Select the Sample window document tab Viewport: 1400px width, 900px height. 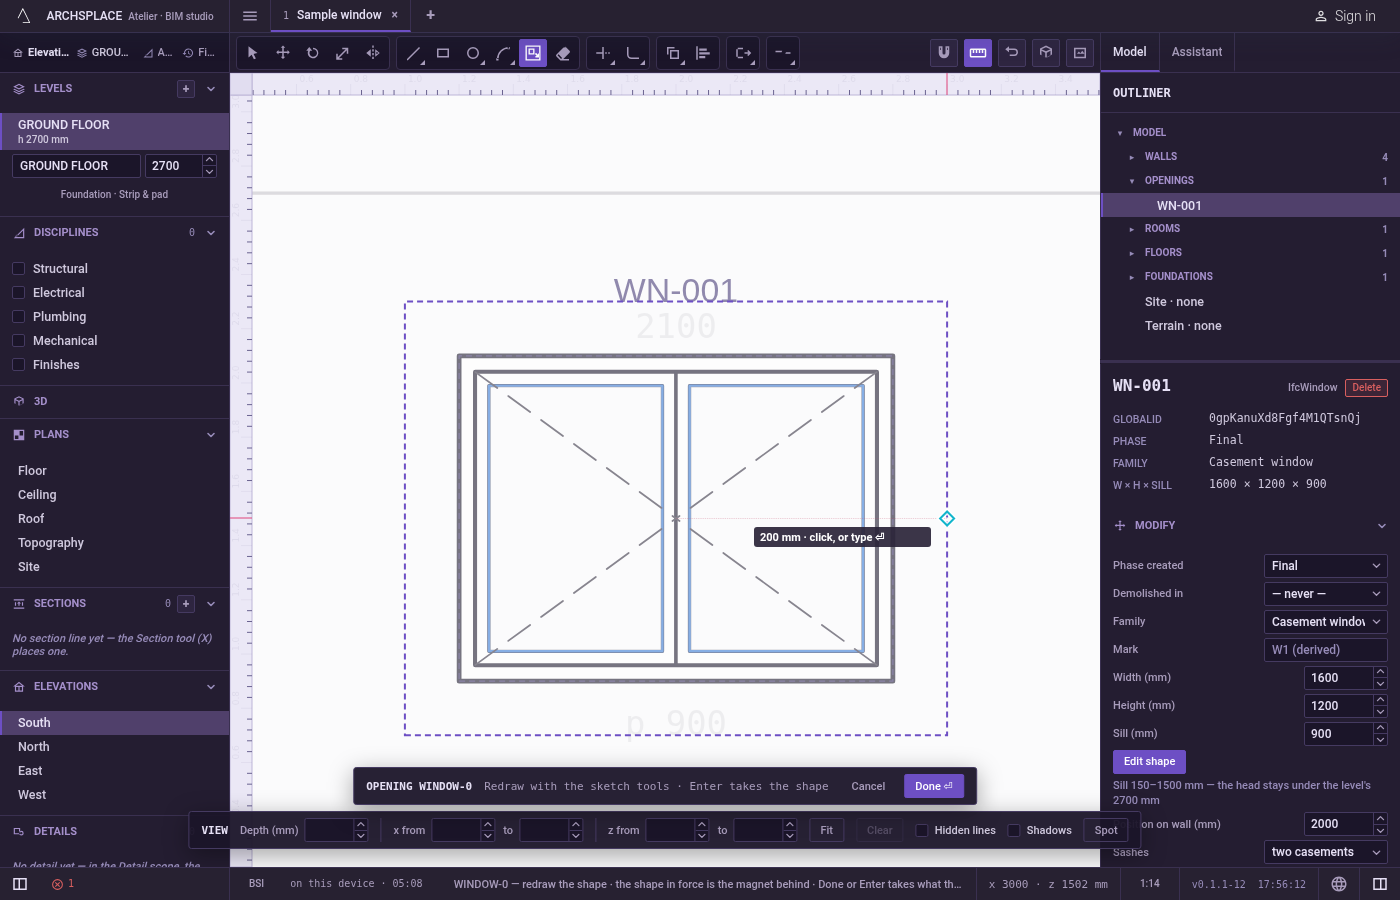point(339,15)
